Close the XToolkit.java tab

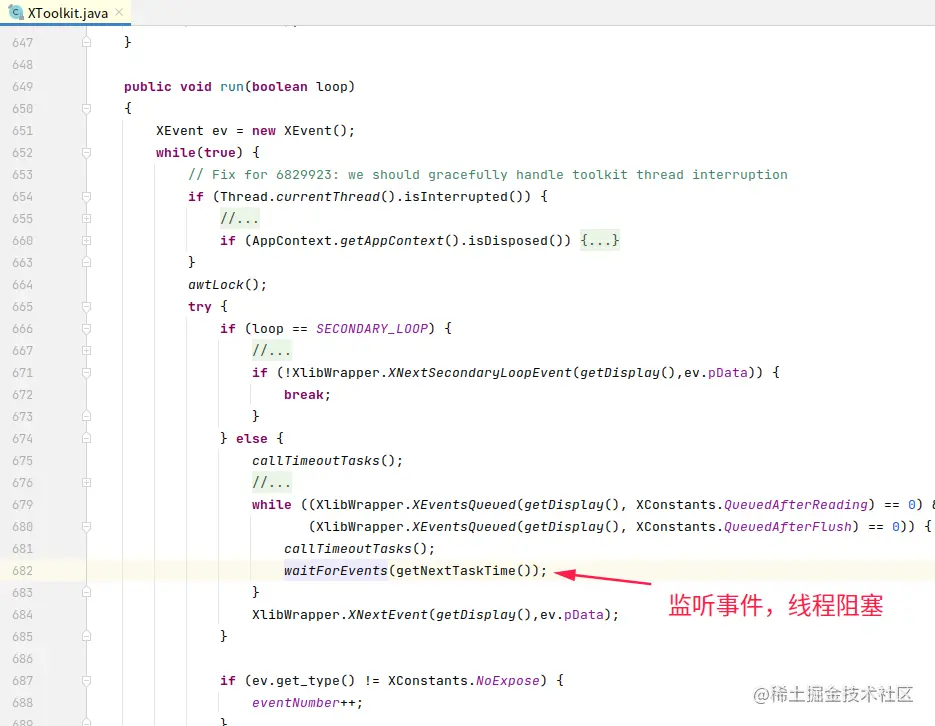coord(119,13)
